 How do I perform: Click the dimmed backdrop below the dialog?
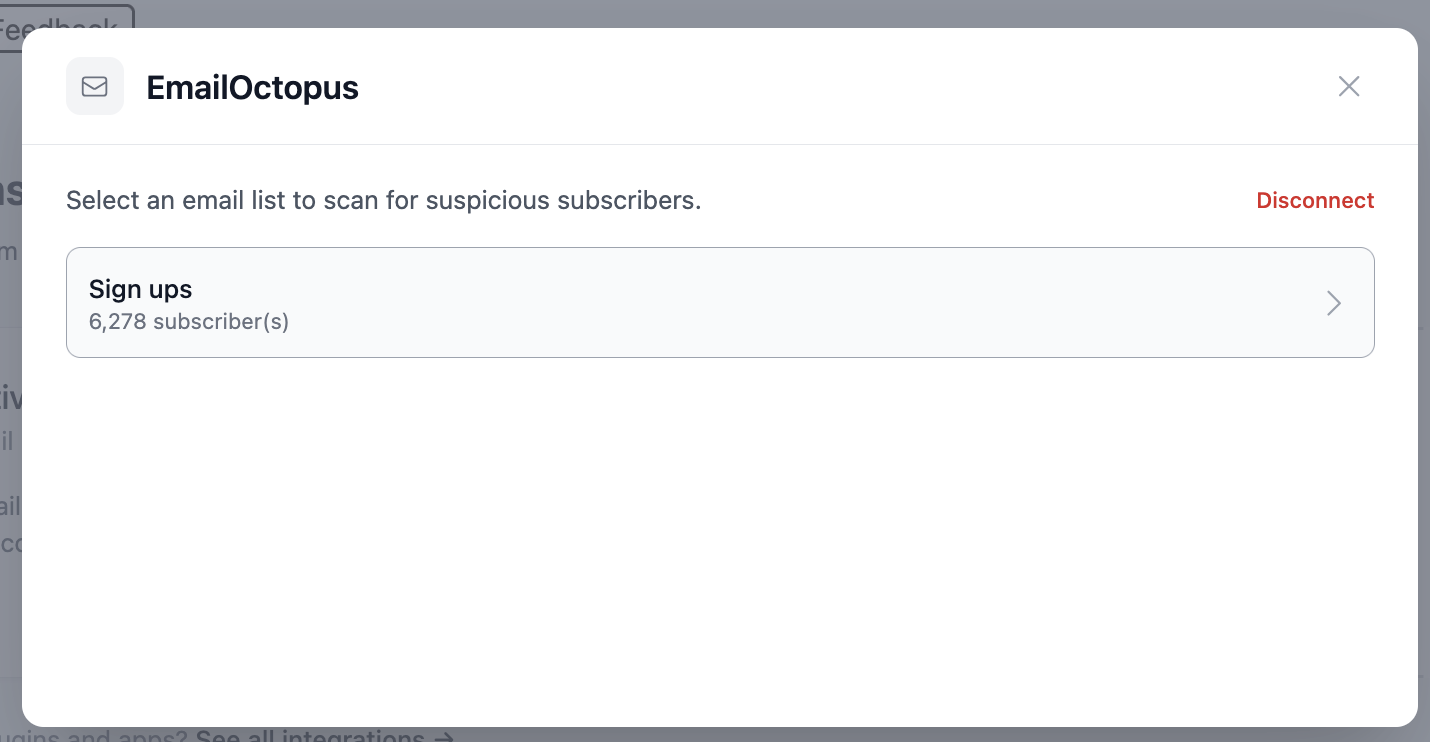click(x=900, y=735)
